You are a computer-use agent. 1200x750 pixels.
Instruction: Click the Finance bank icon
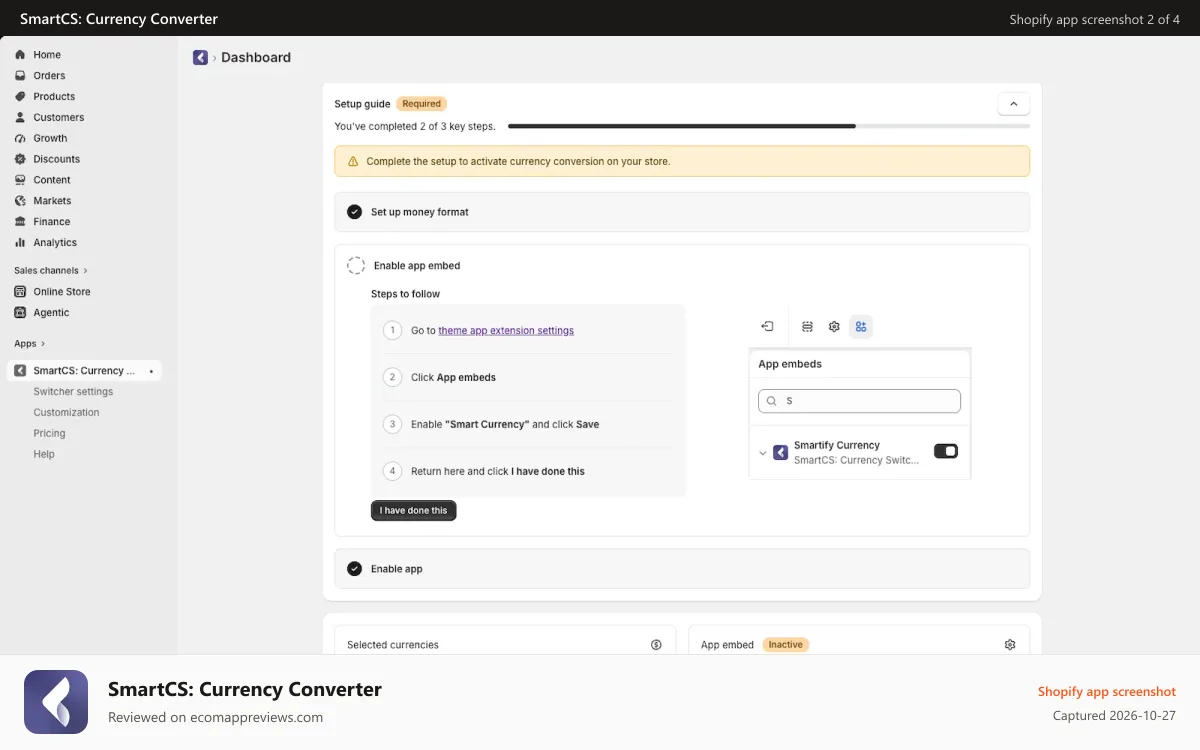coord(20,222)
